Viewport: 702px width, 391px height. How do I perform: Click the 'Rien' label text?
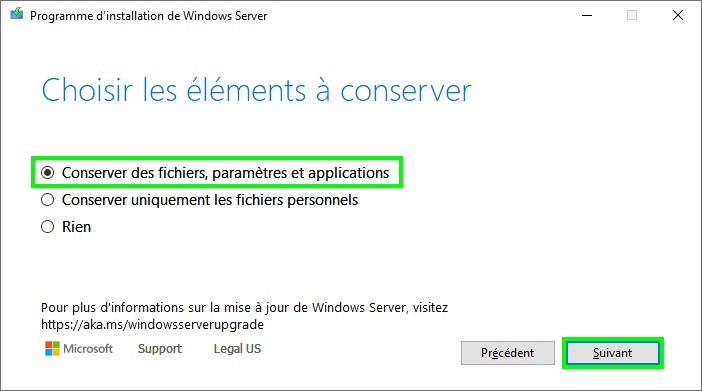tap(77, 227)
